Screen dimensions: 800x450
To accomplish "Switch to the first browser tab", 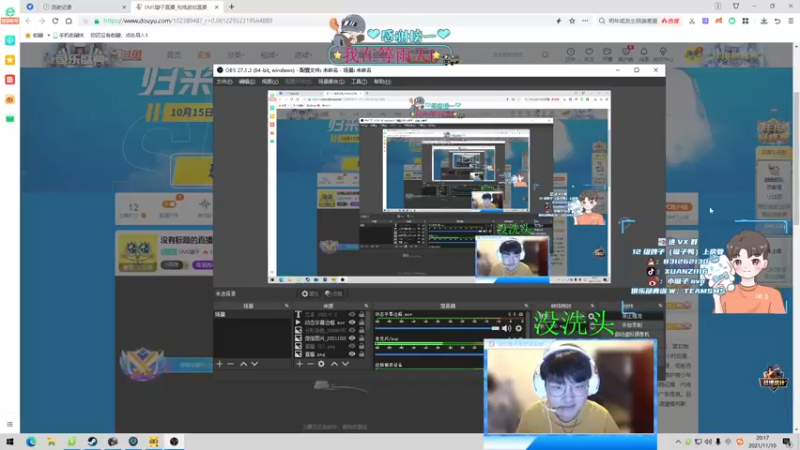I will click(82, 7).
